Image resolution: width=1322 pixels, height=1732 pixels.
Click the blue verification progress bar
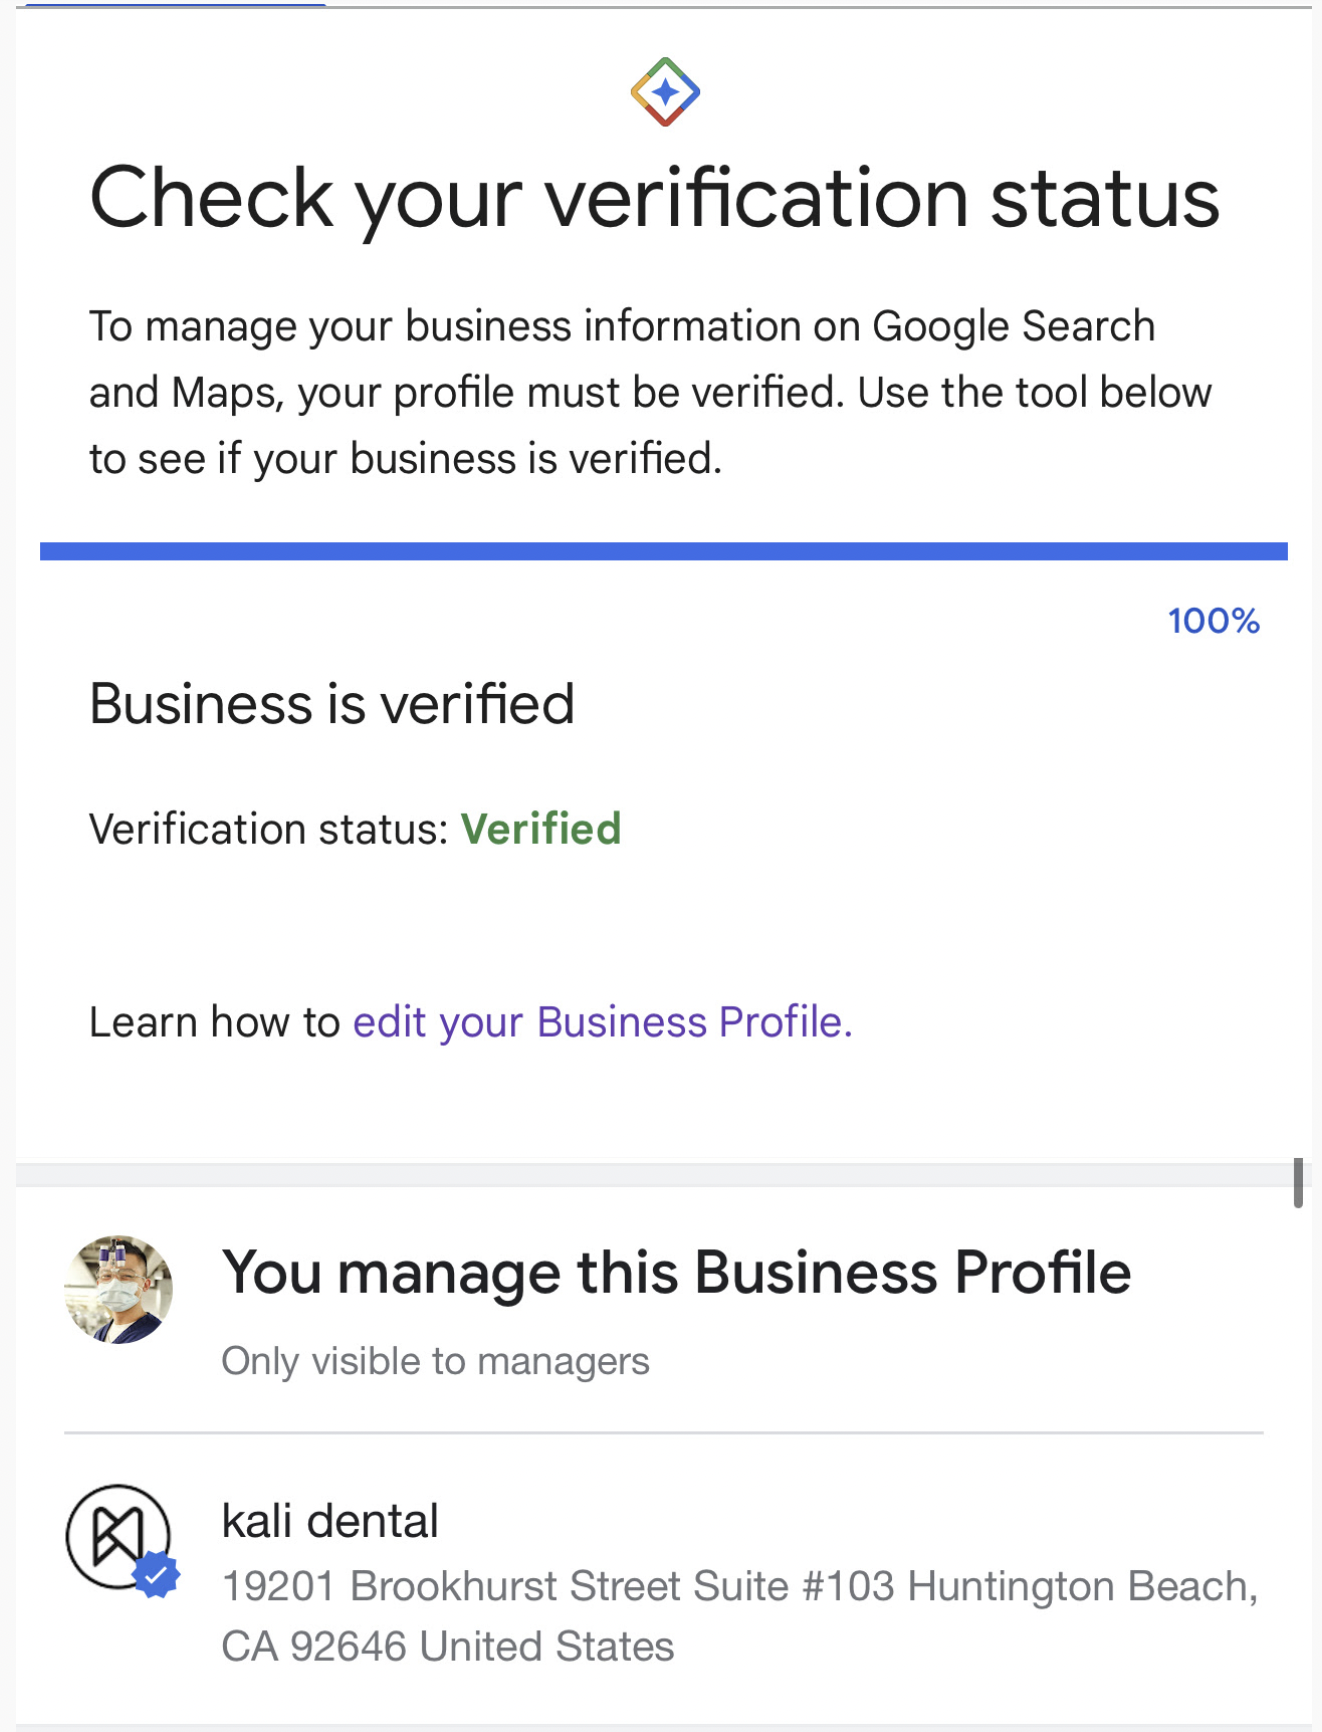click(x=663, y=551)
